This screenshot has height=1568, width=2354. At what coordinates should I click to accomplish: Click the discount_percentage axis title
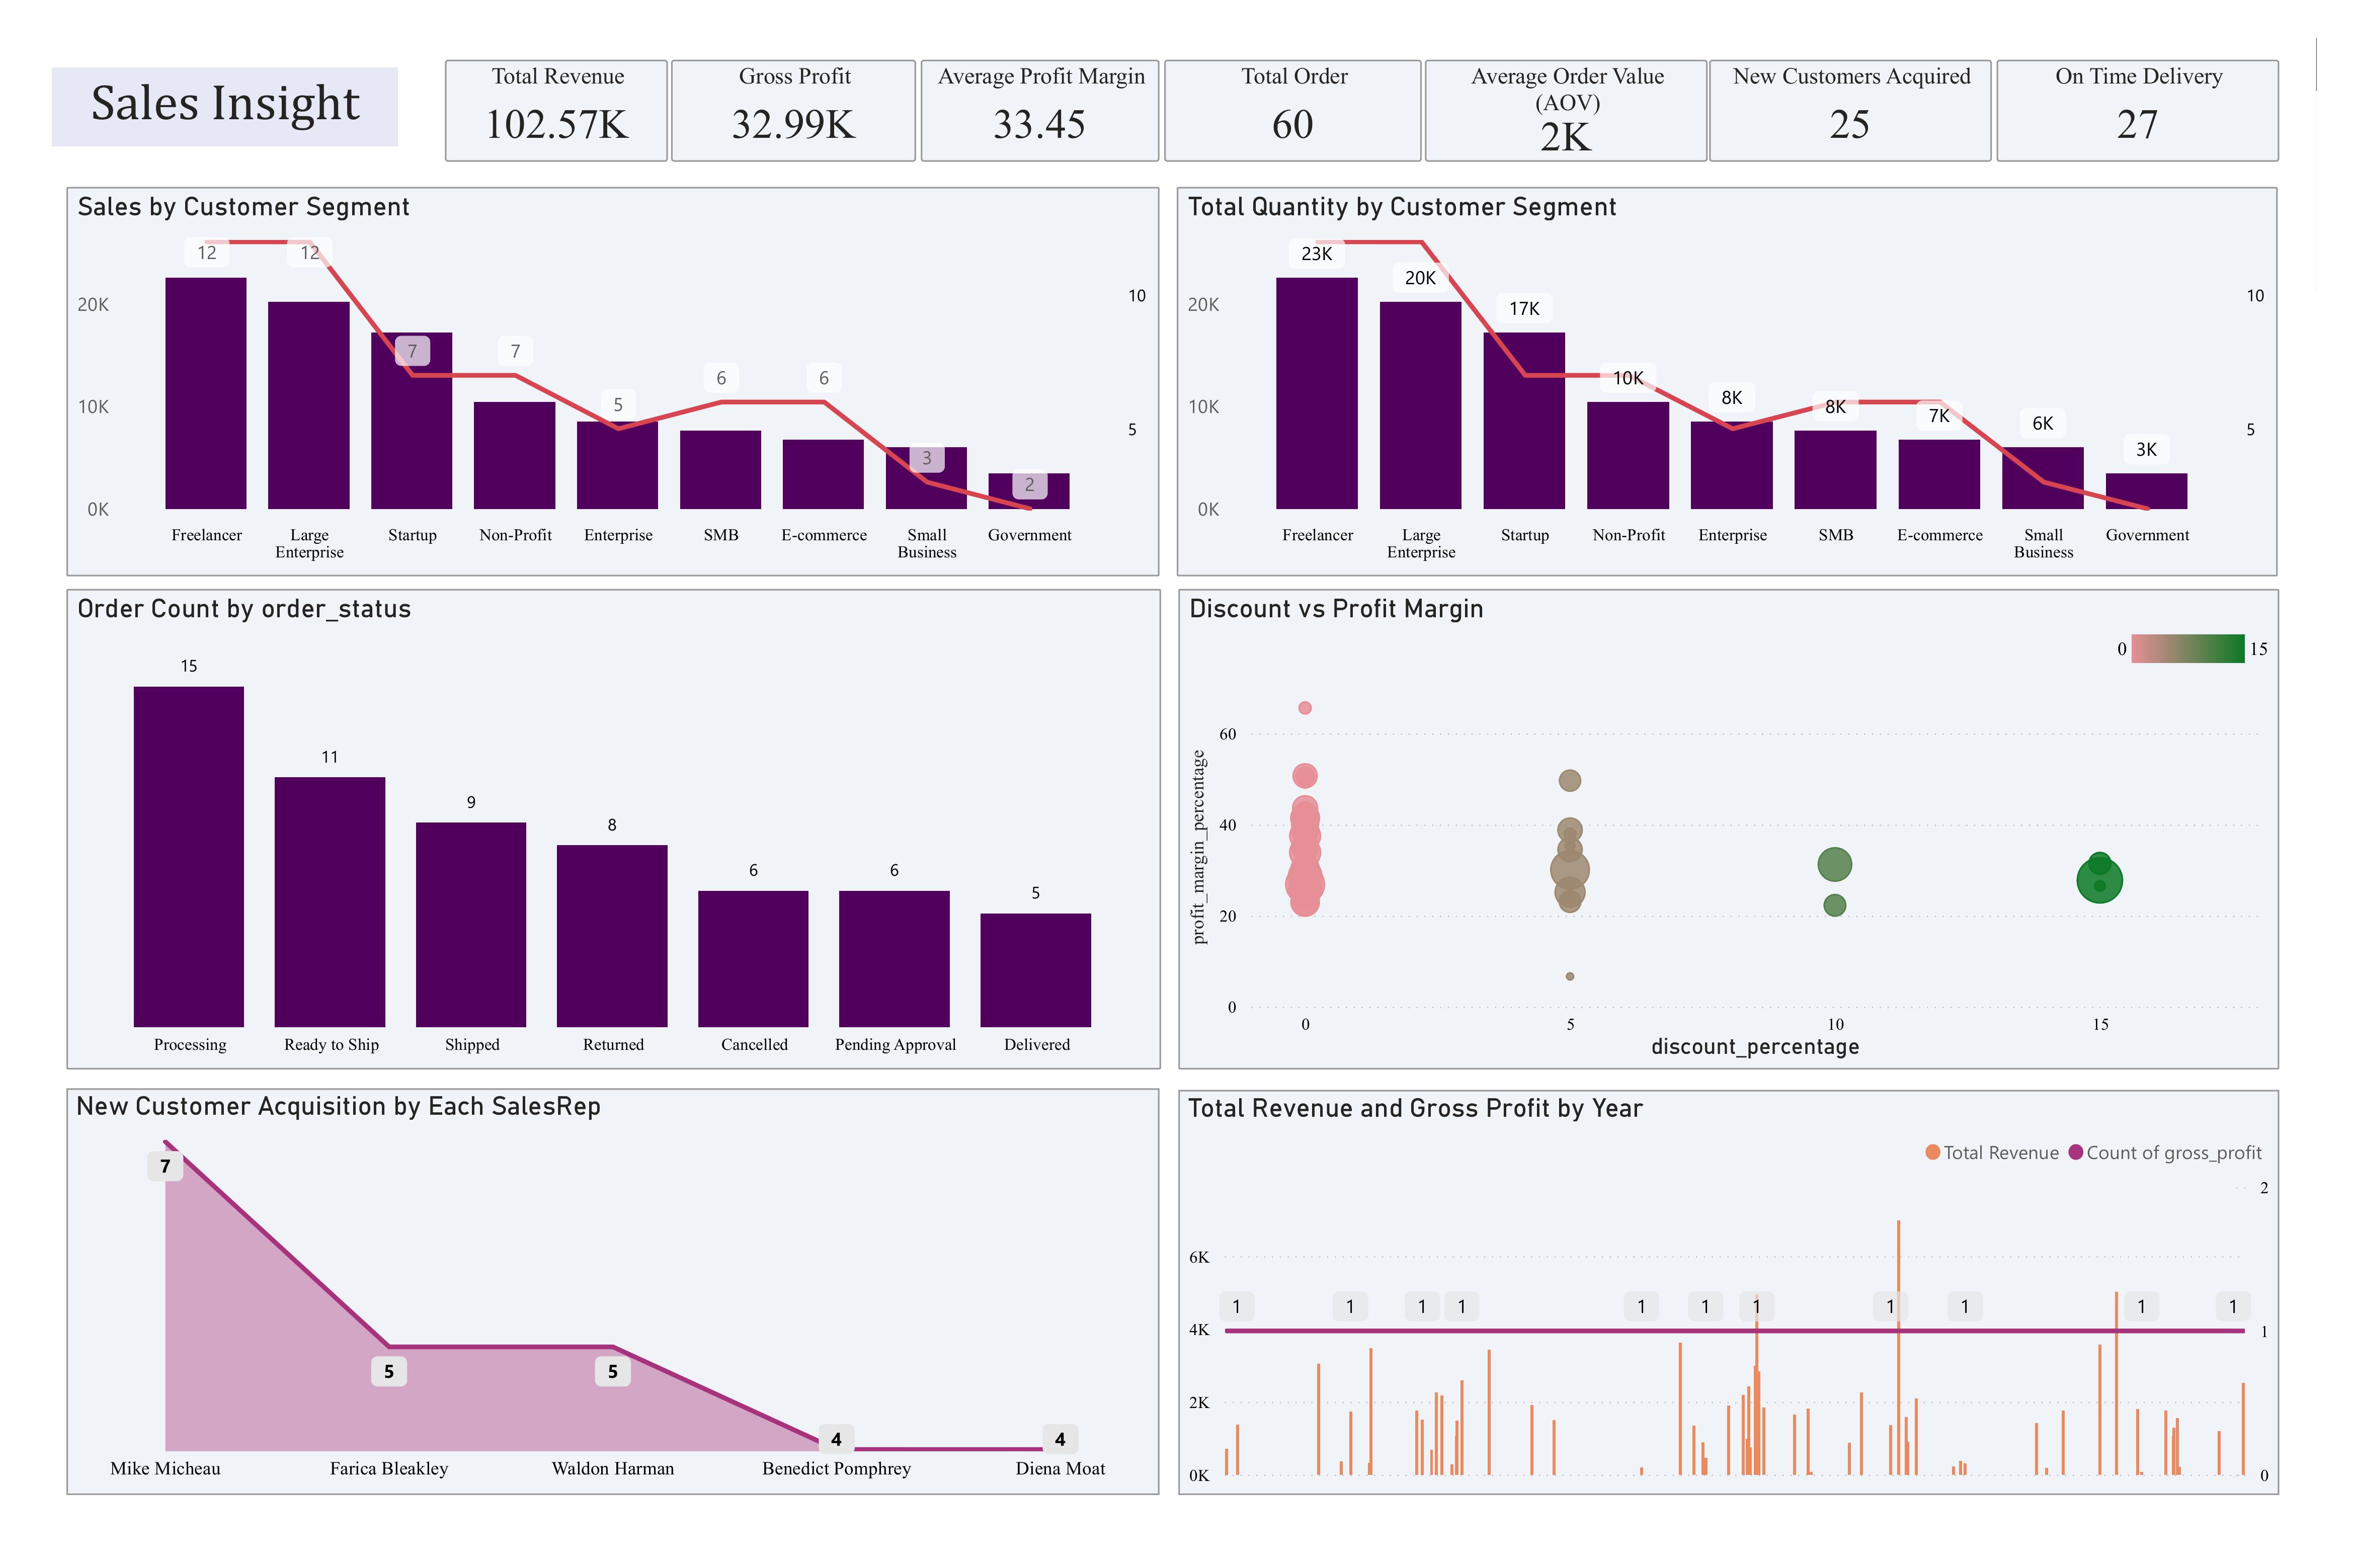coord(1755,1046)
